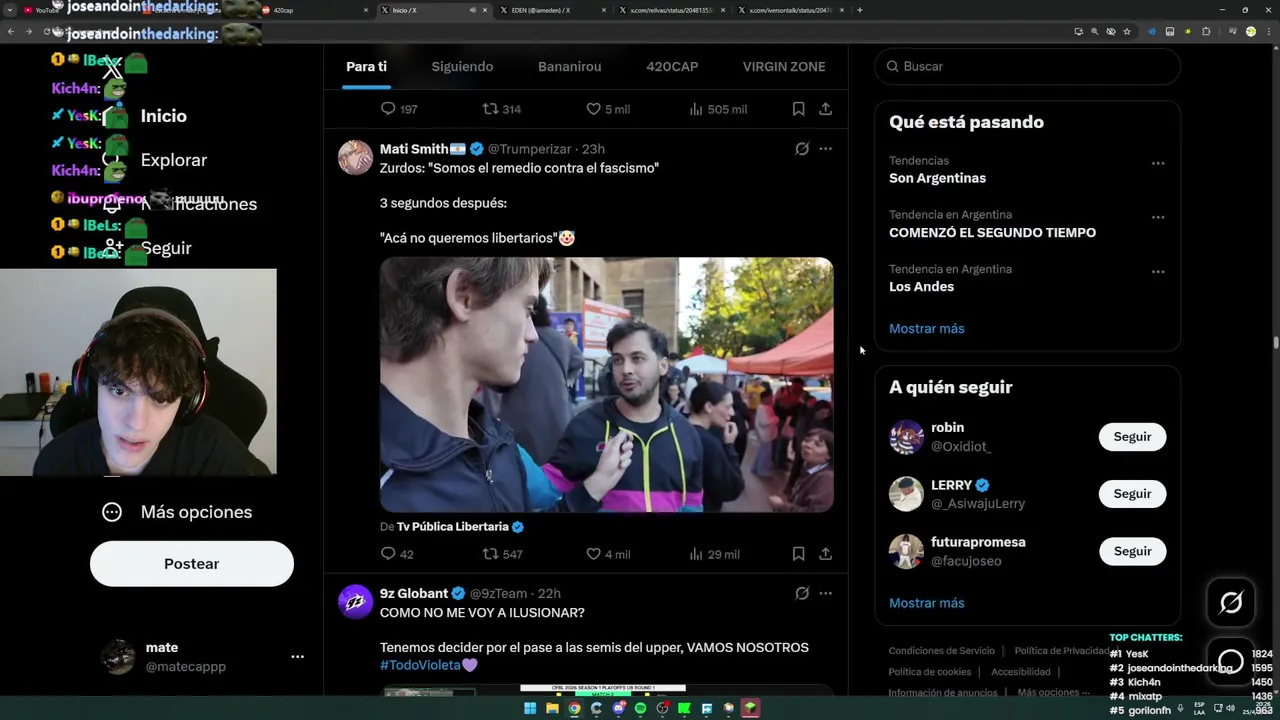Image resolution: width=1280 pixels, height=720 pixels.
Task: Open robin's profile picture
Action: click(x=906, y=437)
